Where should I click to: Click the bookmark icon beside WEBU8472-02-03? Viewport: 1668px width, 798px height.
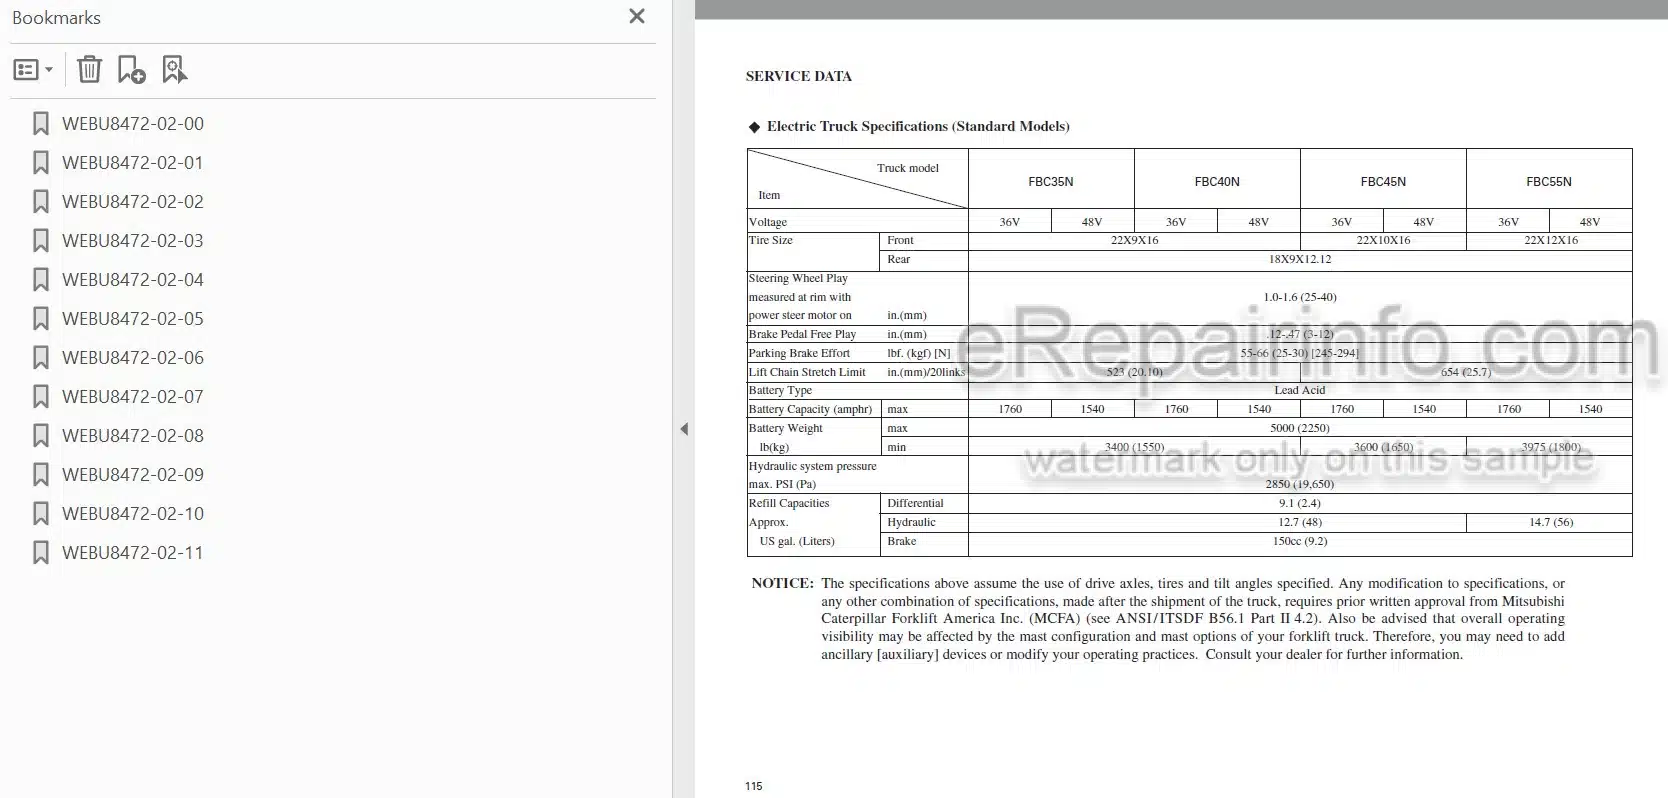[x=41, y=241]
